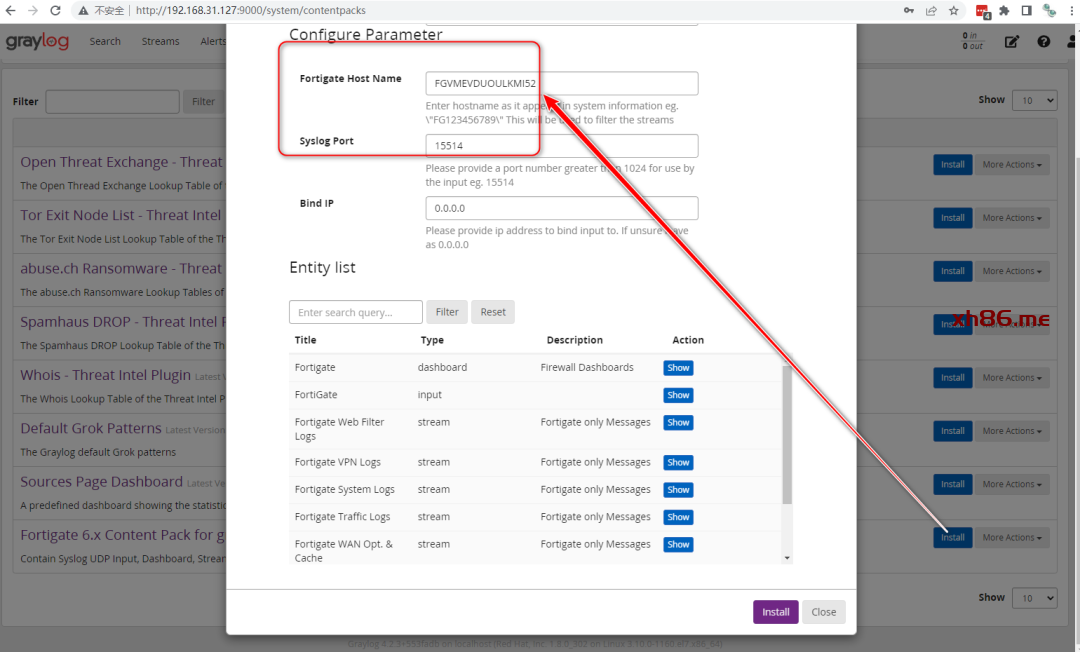Install the abuse.ch Ransomware pack
This screenshot has height=652, width=1080.
pos(953,271)
